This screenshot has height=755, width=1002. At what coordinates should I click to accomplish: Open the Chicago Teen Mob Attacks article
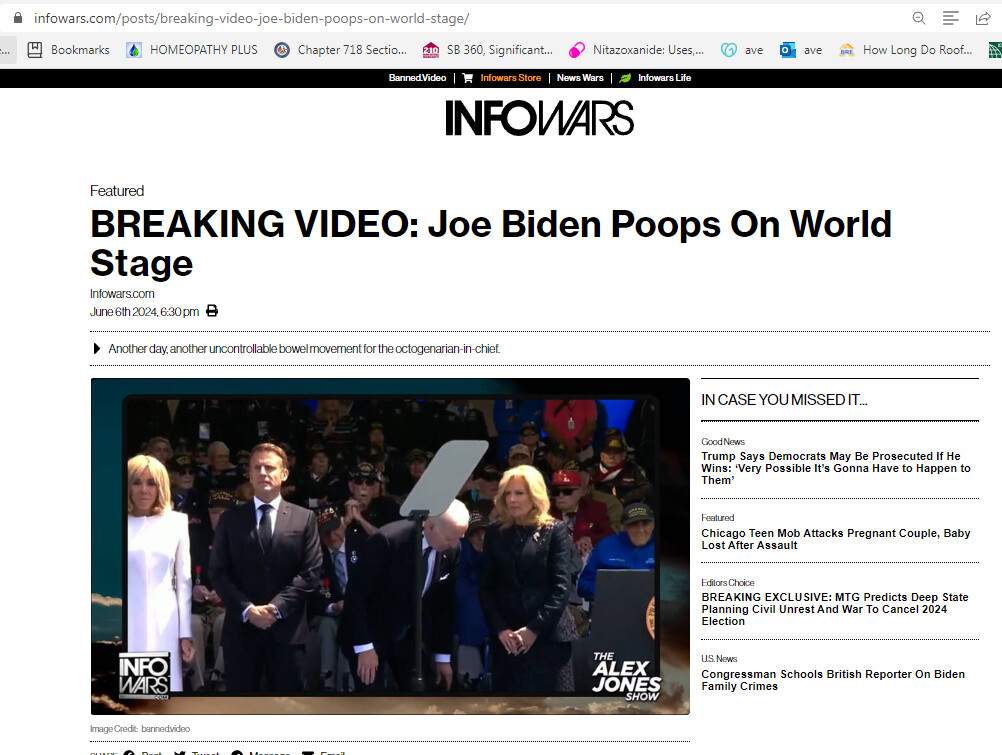point(836,539)
